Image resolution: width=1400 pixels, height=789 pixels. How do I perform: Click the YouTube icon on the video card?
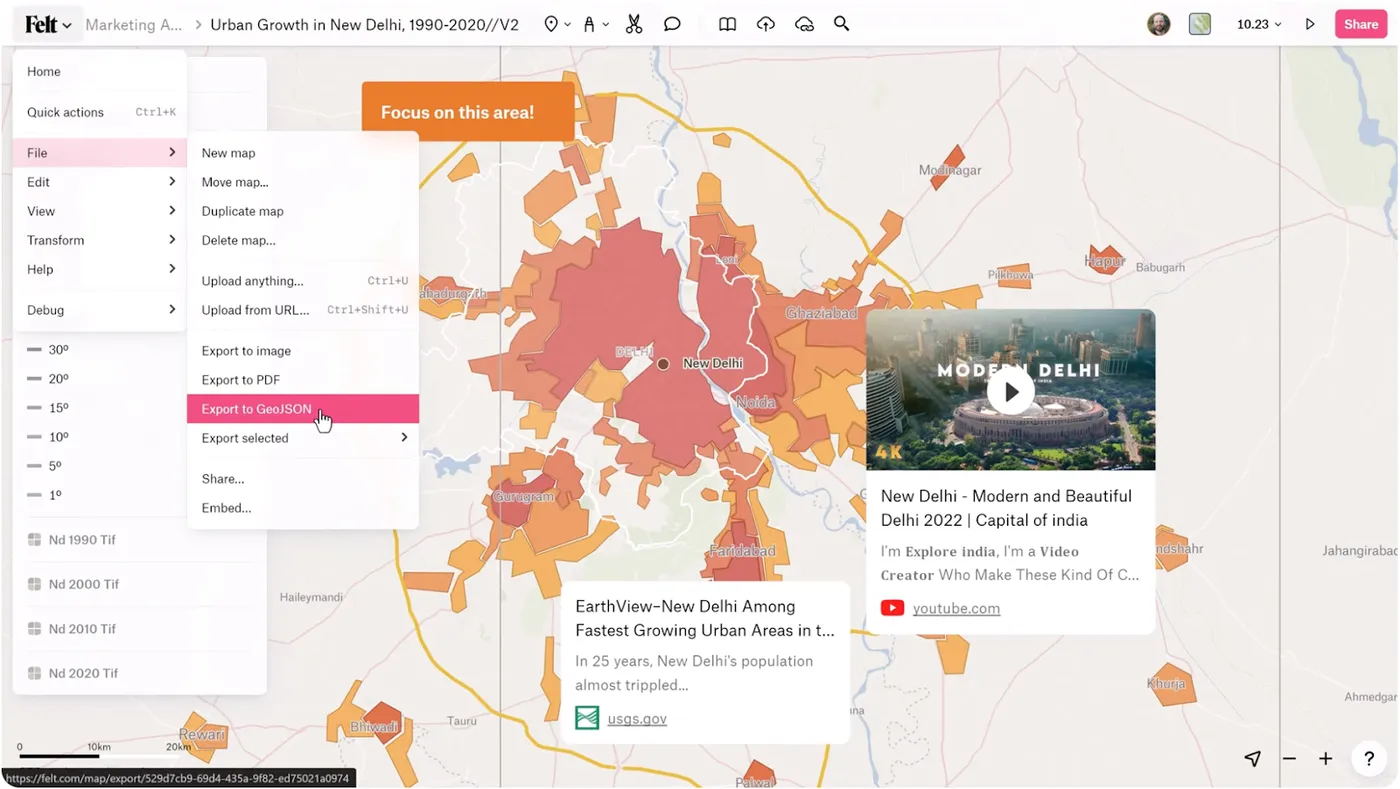pos(893,608)
